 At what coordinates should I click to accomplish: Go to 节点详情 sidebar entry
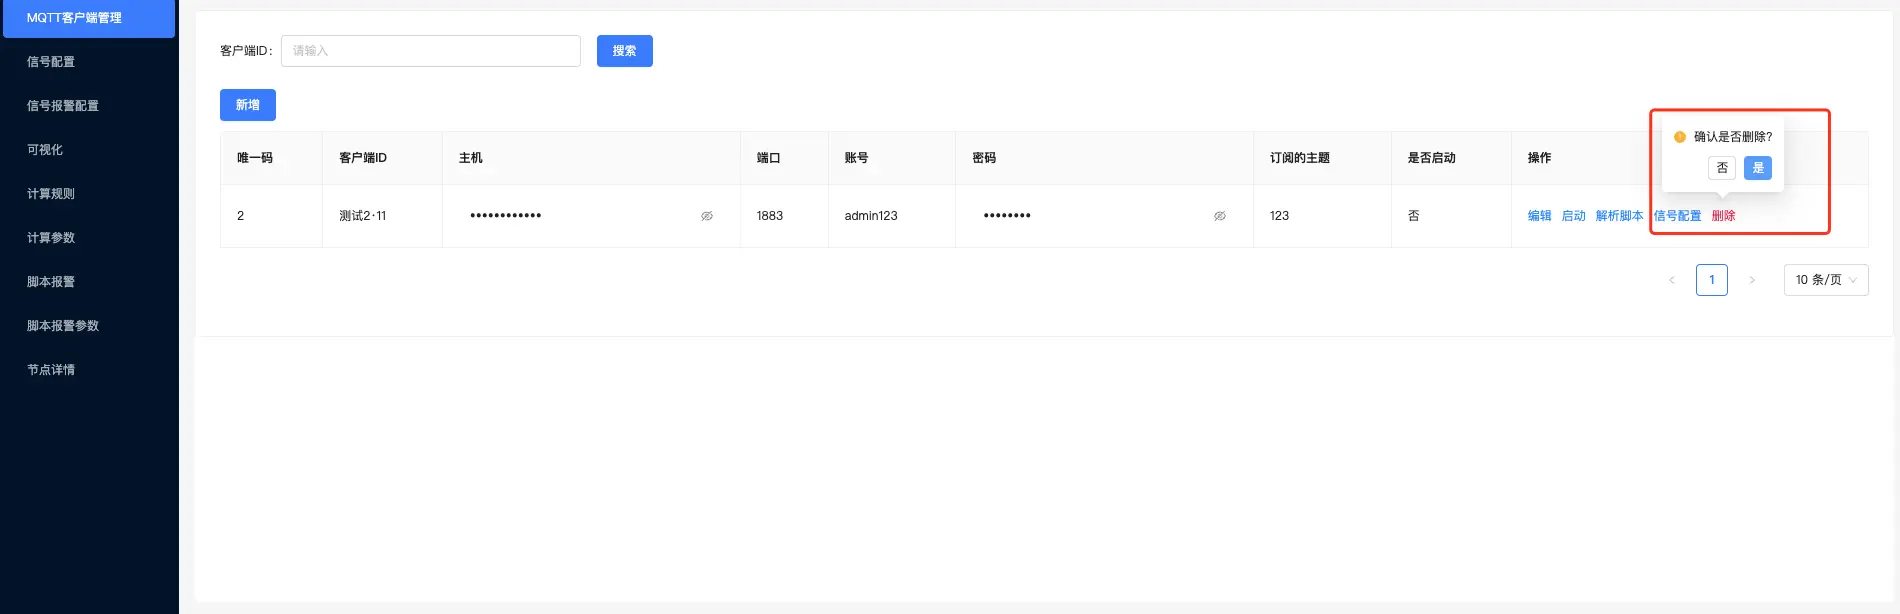[x=51, y=370]
